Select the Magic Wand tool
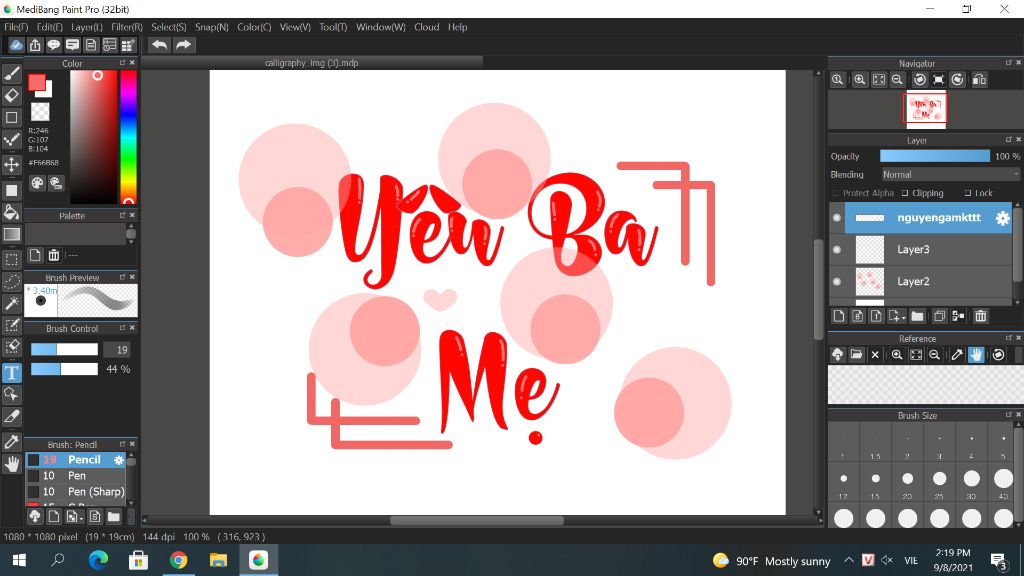Image resolution: width=1024 pixels, height=576 pixels. pos(12,303)
